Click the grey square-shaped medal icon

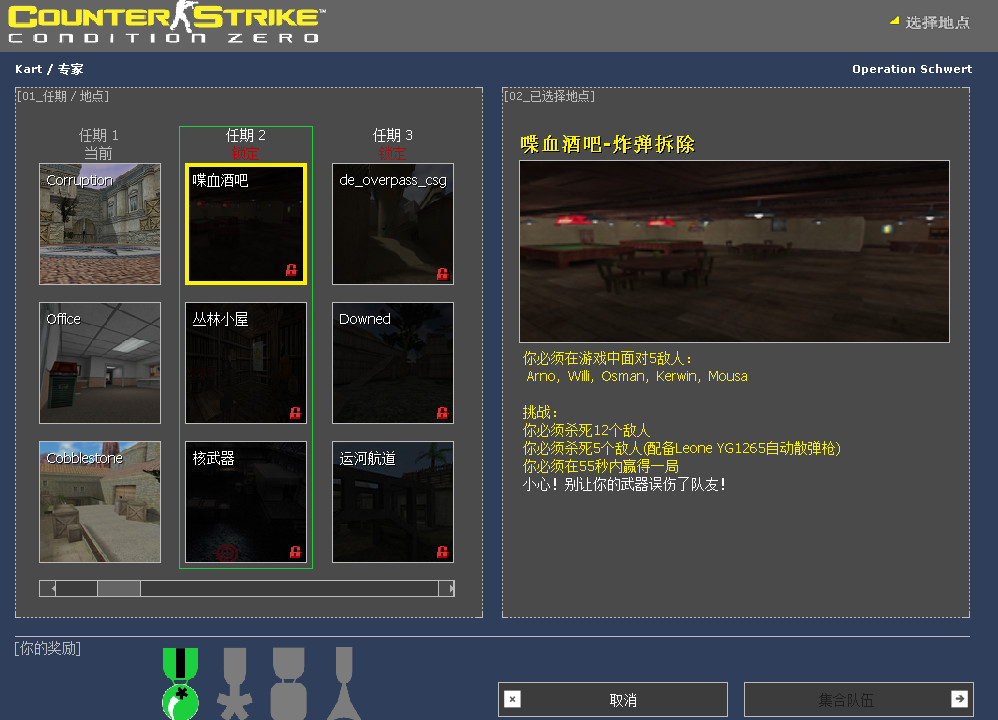pos(289,684)
